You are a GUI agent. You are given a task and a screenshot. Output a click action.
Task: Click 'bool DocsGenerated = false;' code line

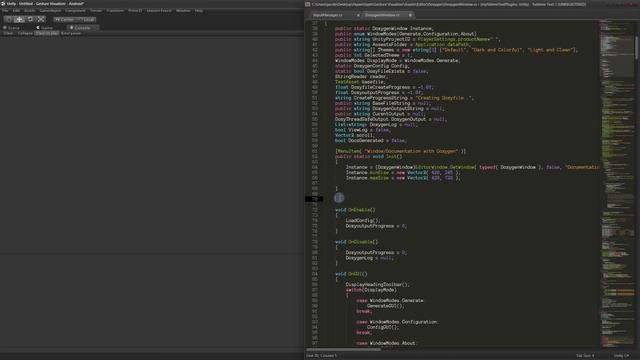point(370,140)
